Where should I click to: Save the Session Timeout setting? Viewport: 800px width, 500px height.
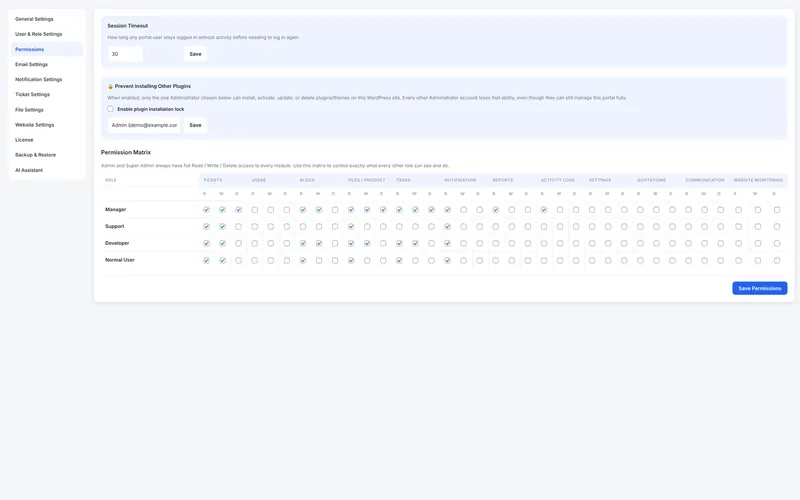pos(195,54)
